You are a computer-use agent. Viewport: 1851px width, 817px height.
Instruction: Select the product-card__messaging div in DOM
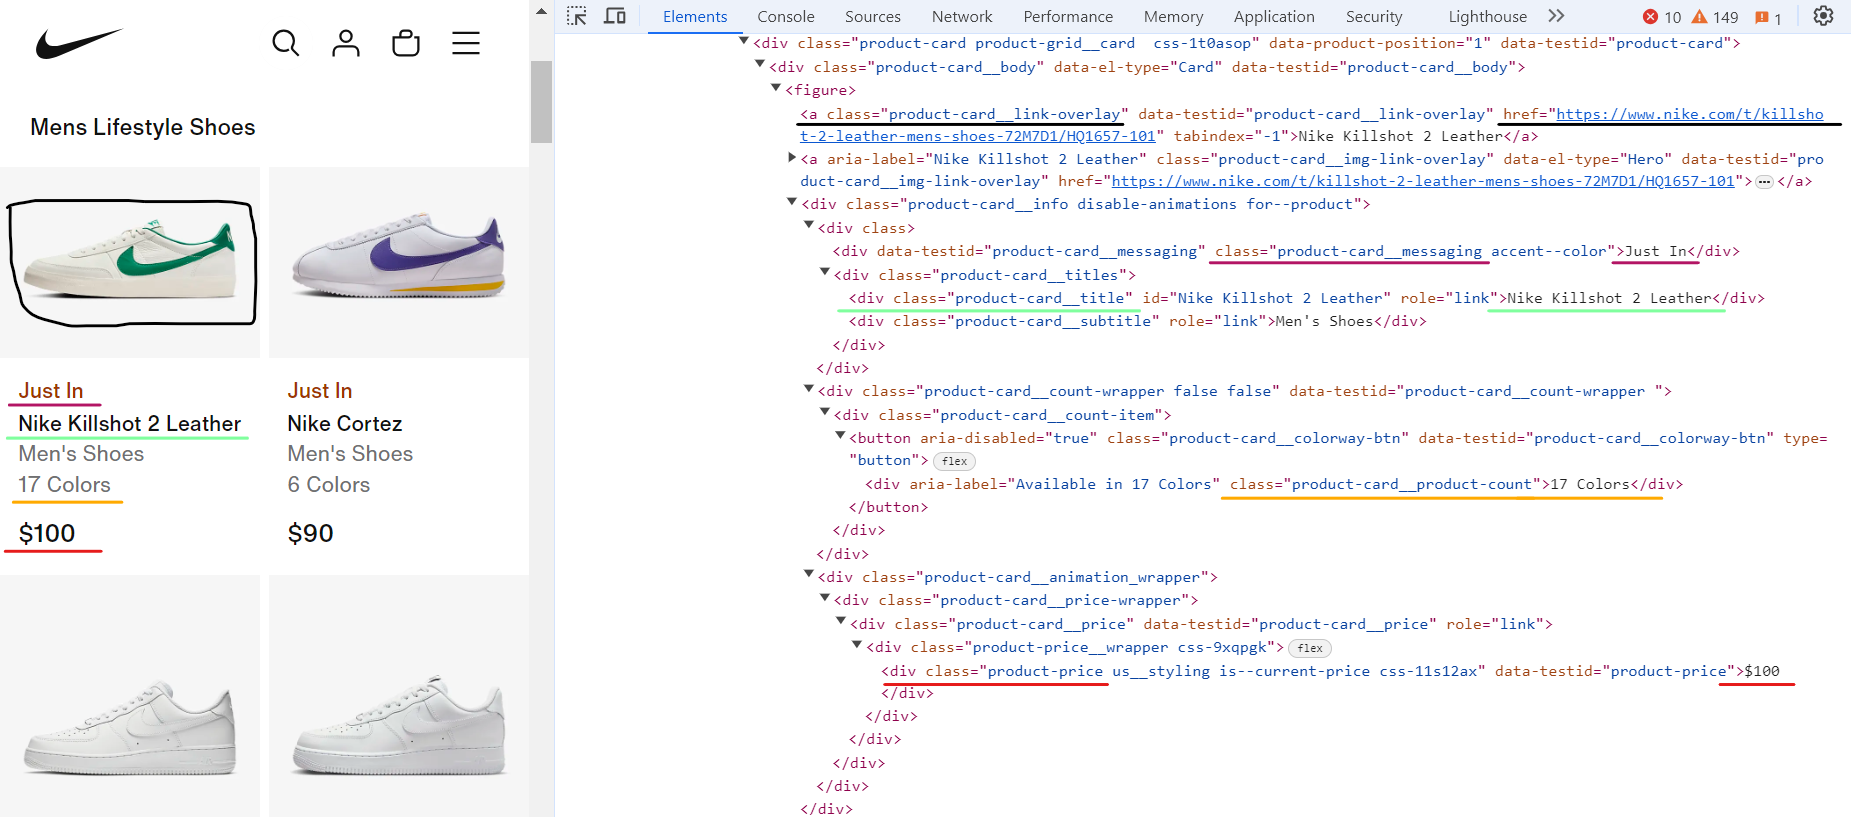[1286, 251]
